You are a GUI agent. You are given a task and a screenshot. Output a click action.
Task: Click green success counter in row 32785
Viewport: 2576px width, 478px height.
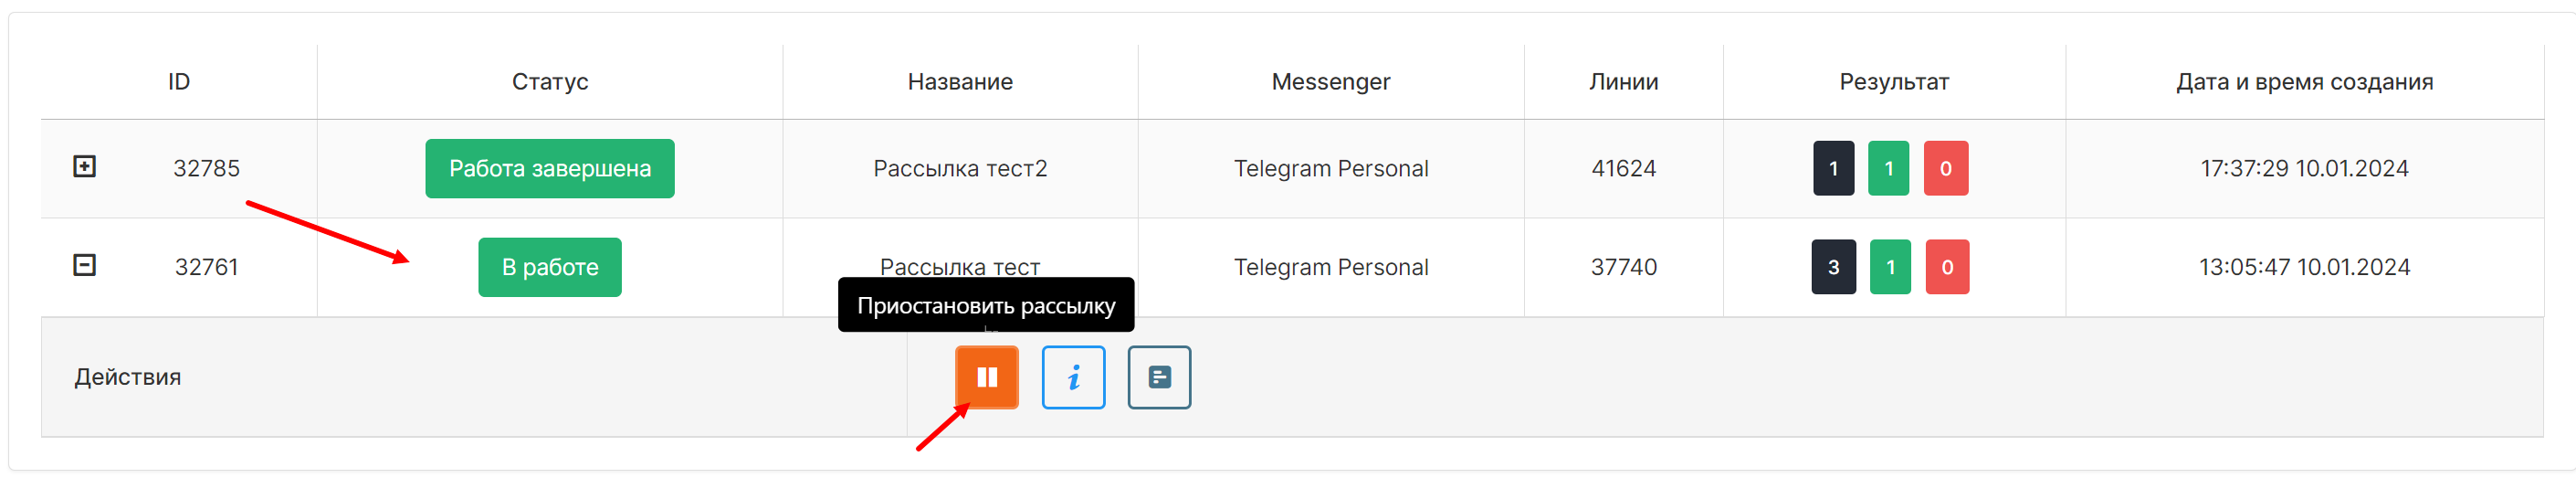pos(1888,168)
